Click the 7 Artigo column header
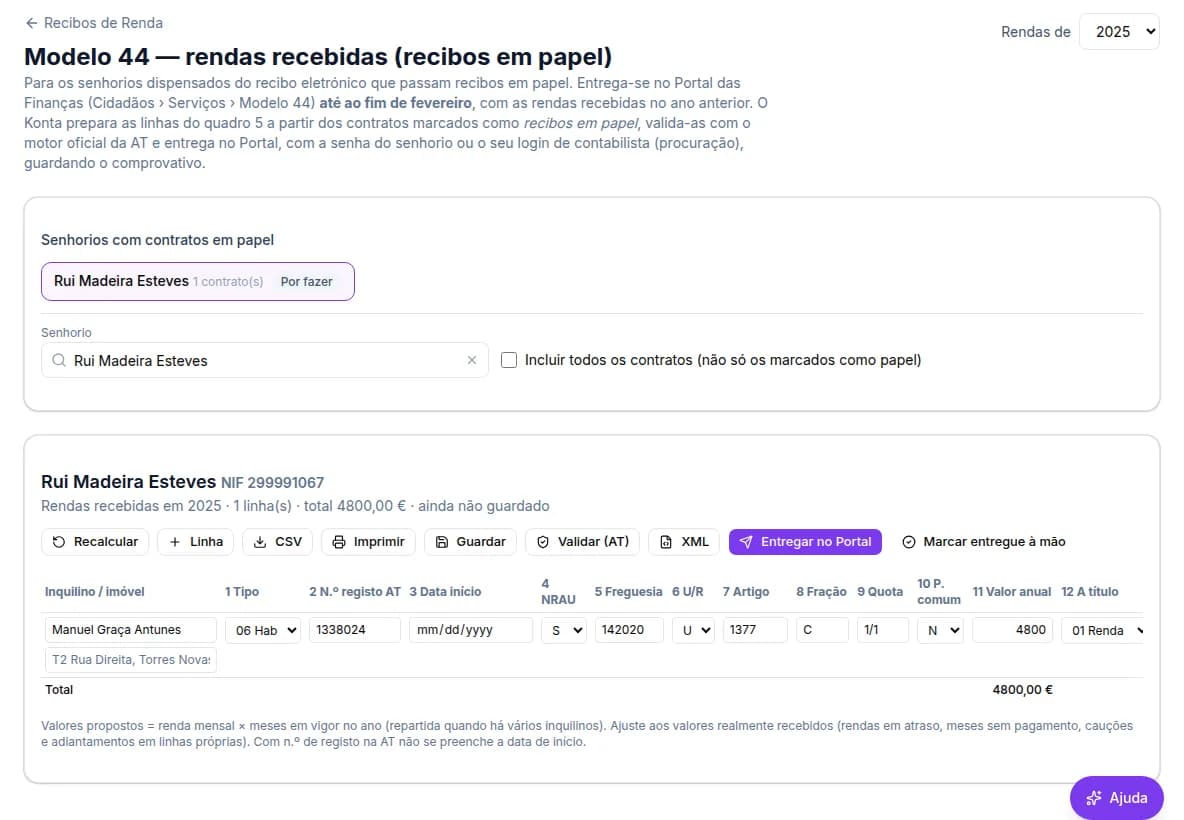The height and width of the screenshot is (820, 1184). 746,592
